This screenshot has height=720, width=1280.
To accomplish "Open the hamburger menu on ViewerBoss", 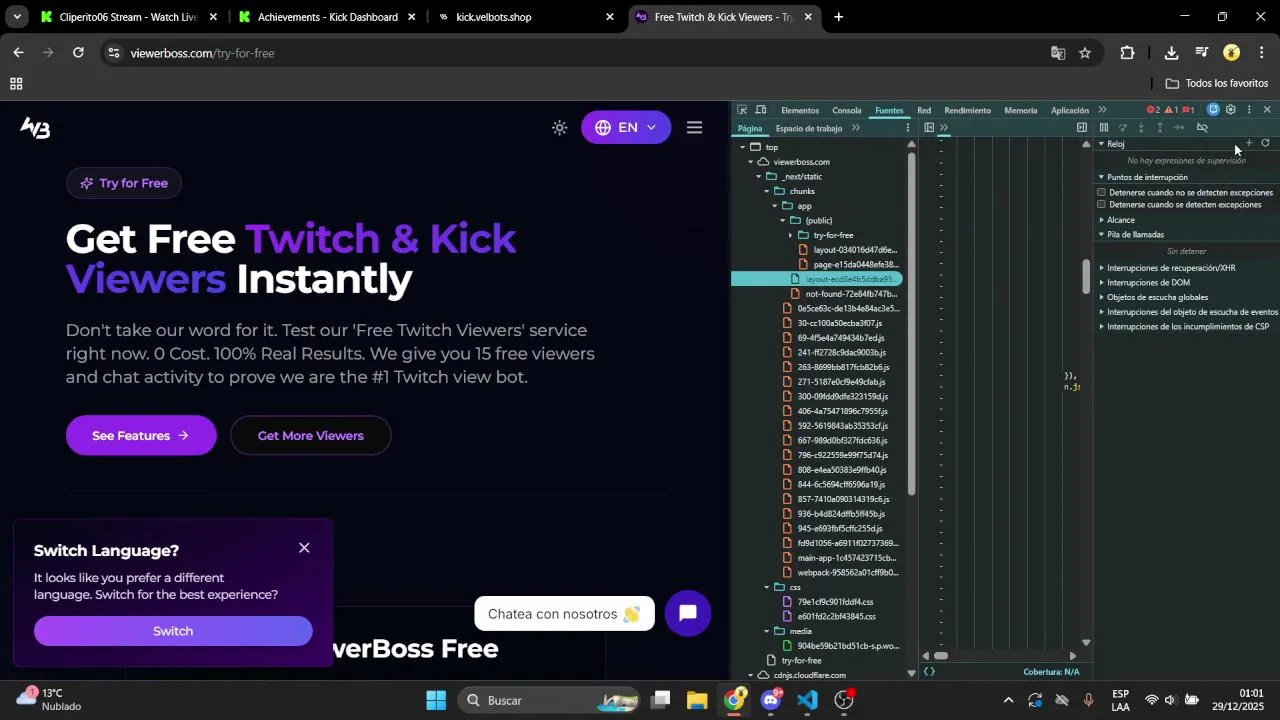I will click(x=694, y=128).
